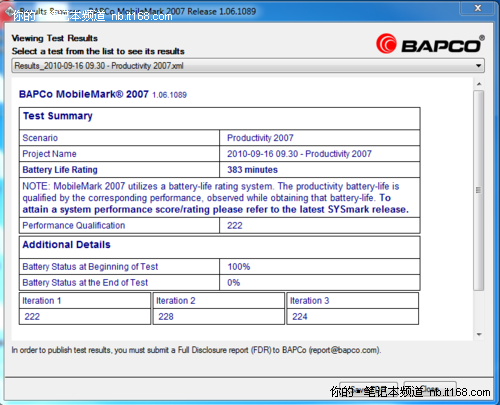Image resolution: width=500 pixels, height=405 pixels.
Task: Click the scrollbar up arrow in results pane
Action: (x=479, y=84)
